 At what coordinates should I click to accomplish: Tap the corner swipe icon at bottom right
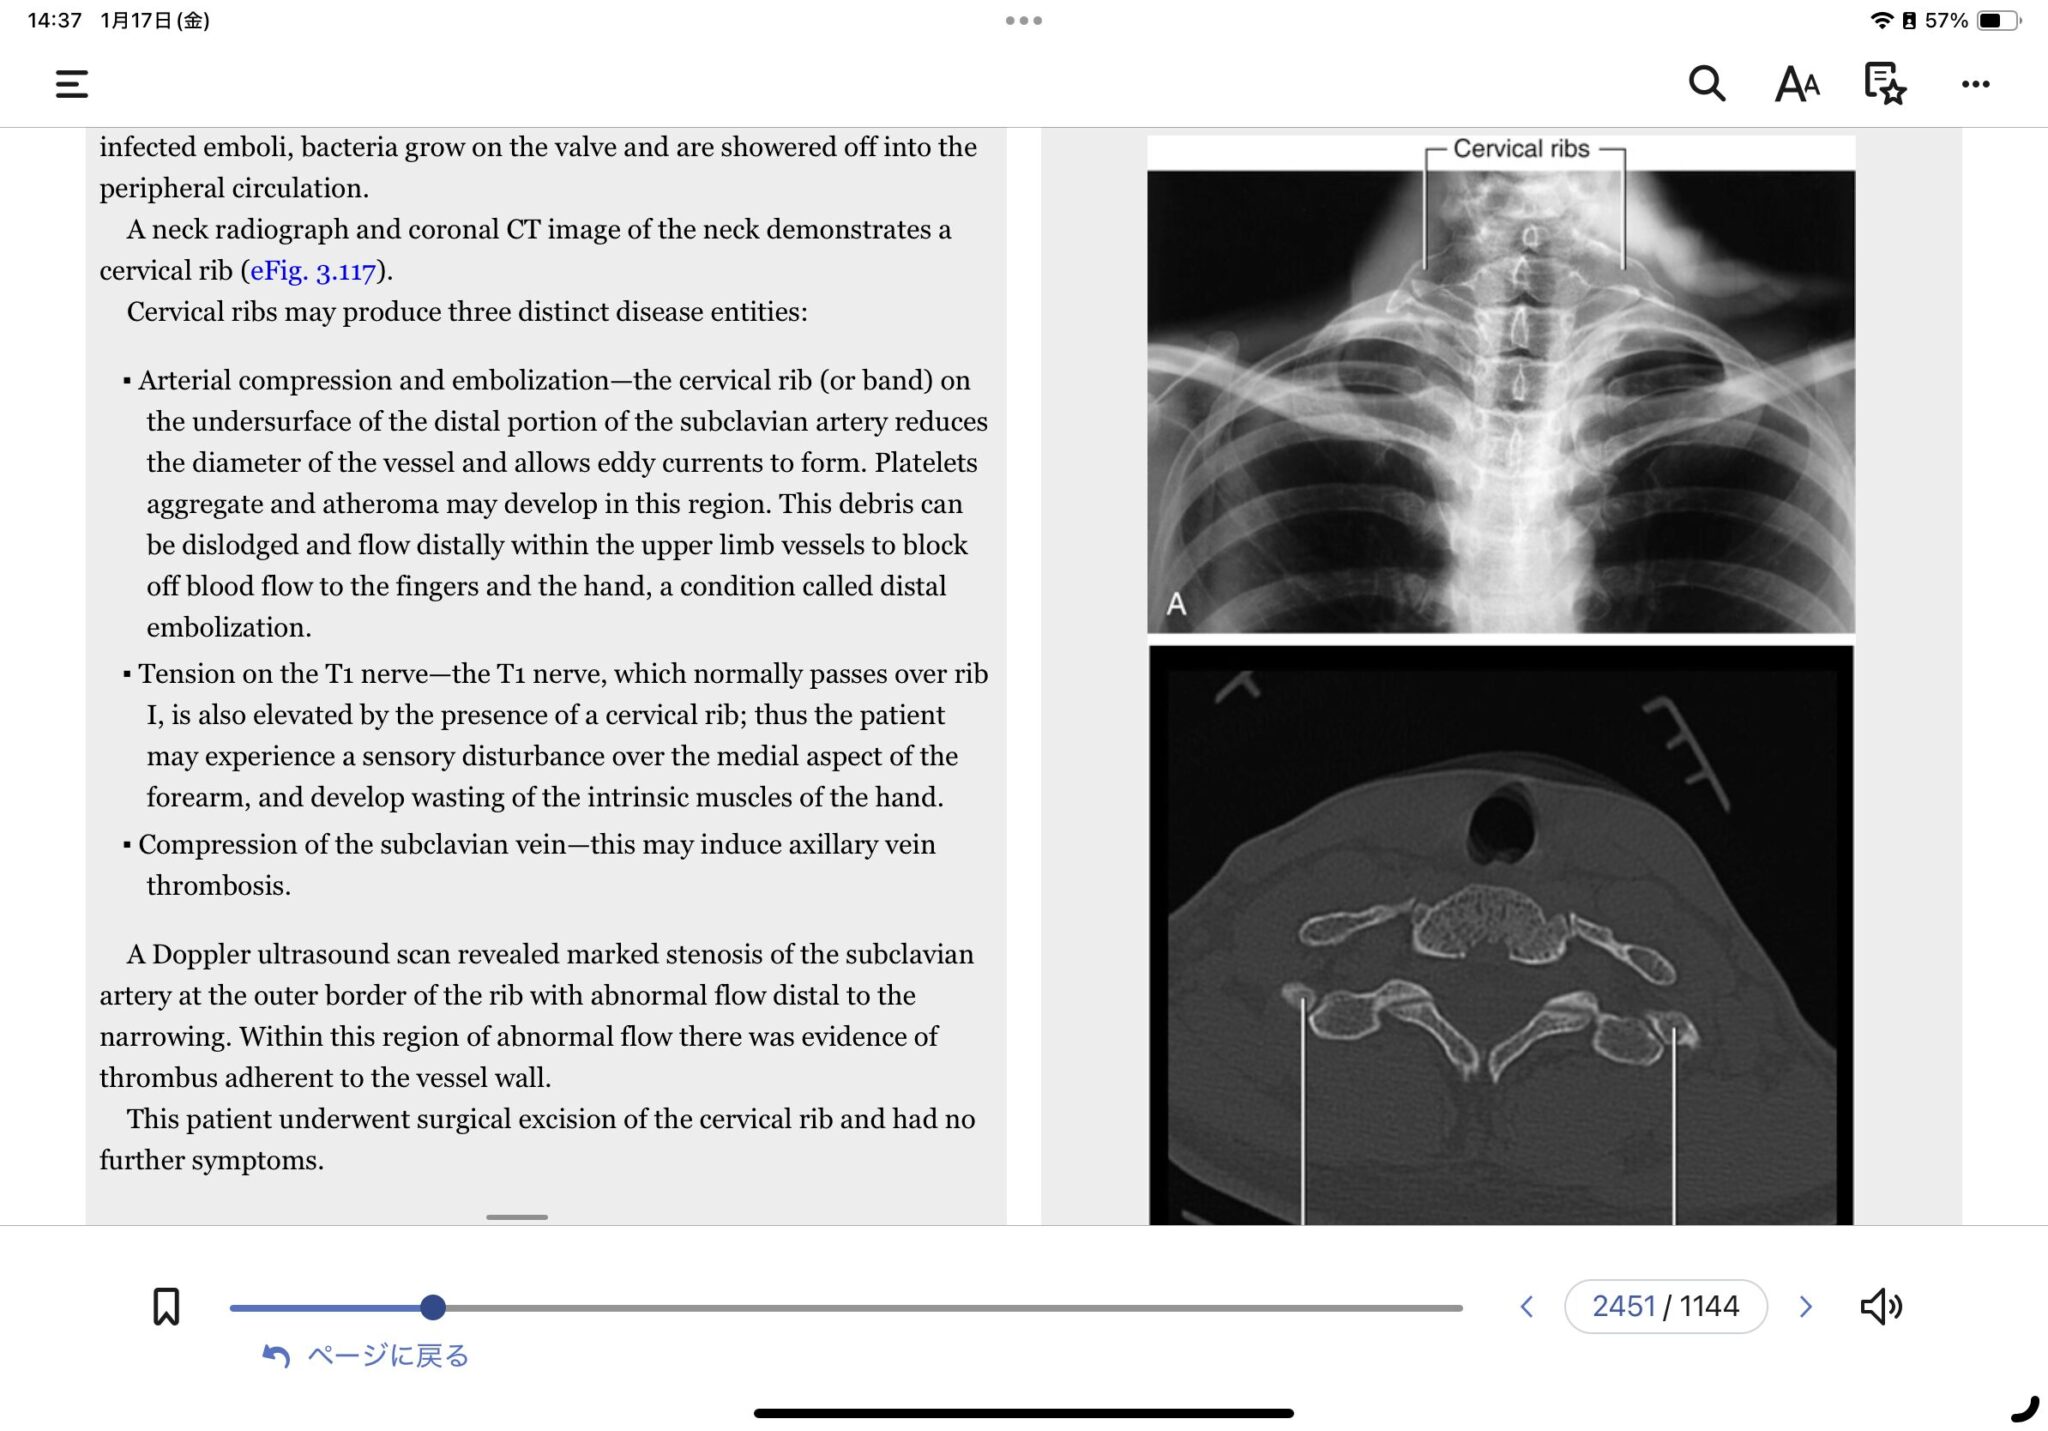(x=2025, y=1409)
